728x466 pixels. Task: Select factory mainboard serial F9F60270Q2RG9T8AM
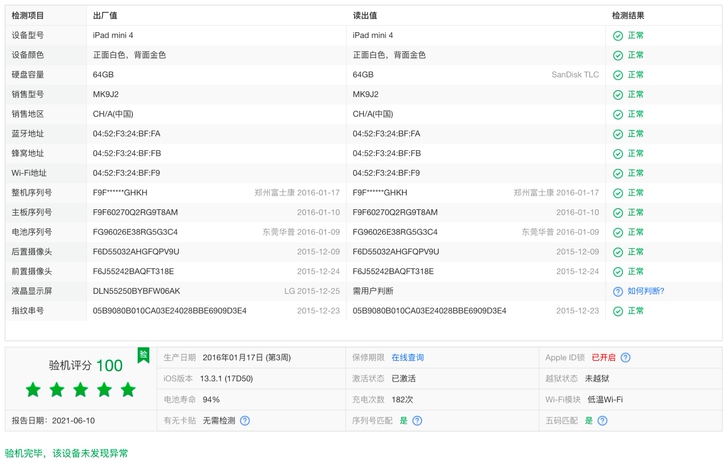pos(136,212)
